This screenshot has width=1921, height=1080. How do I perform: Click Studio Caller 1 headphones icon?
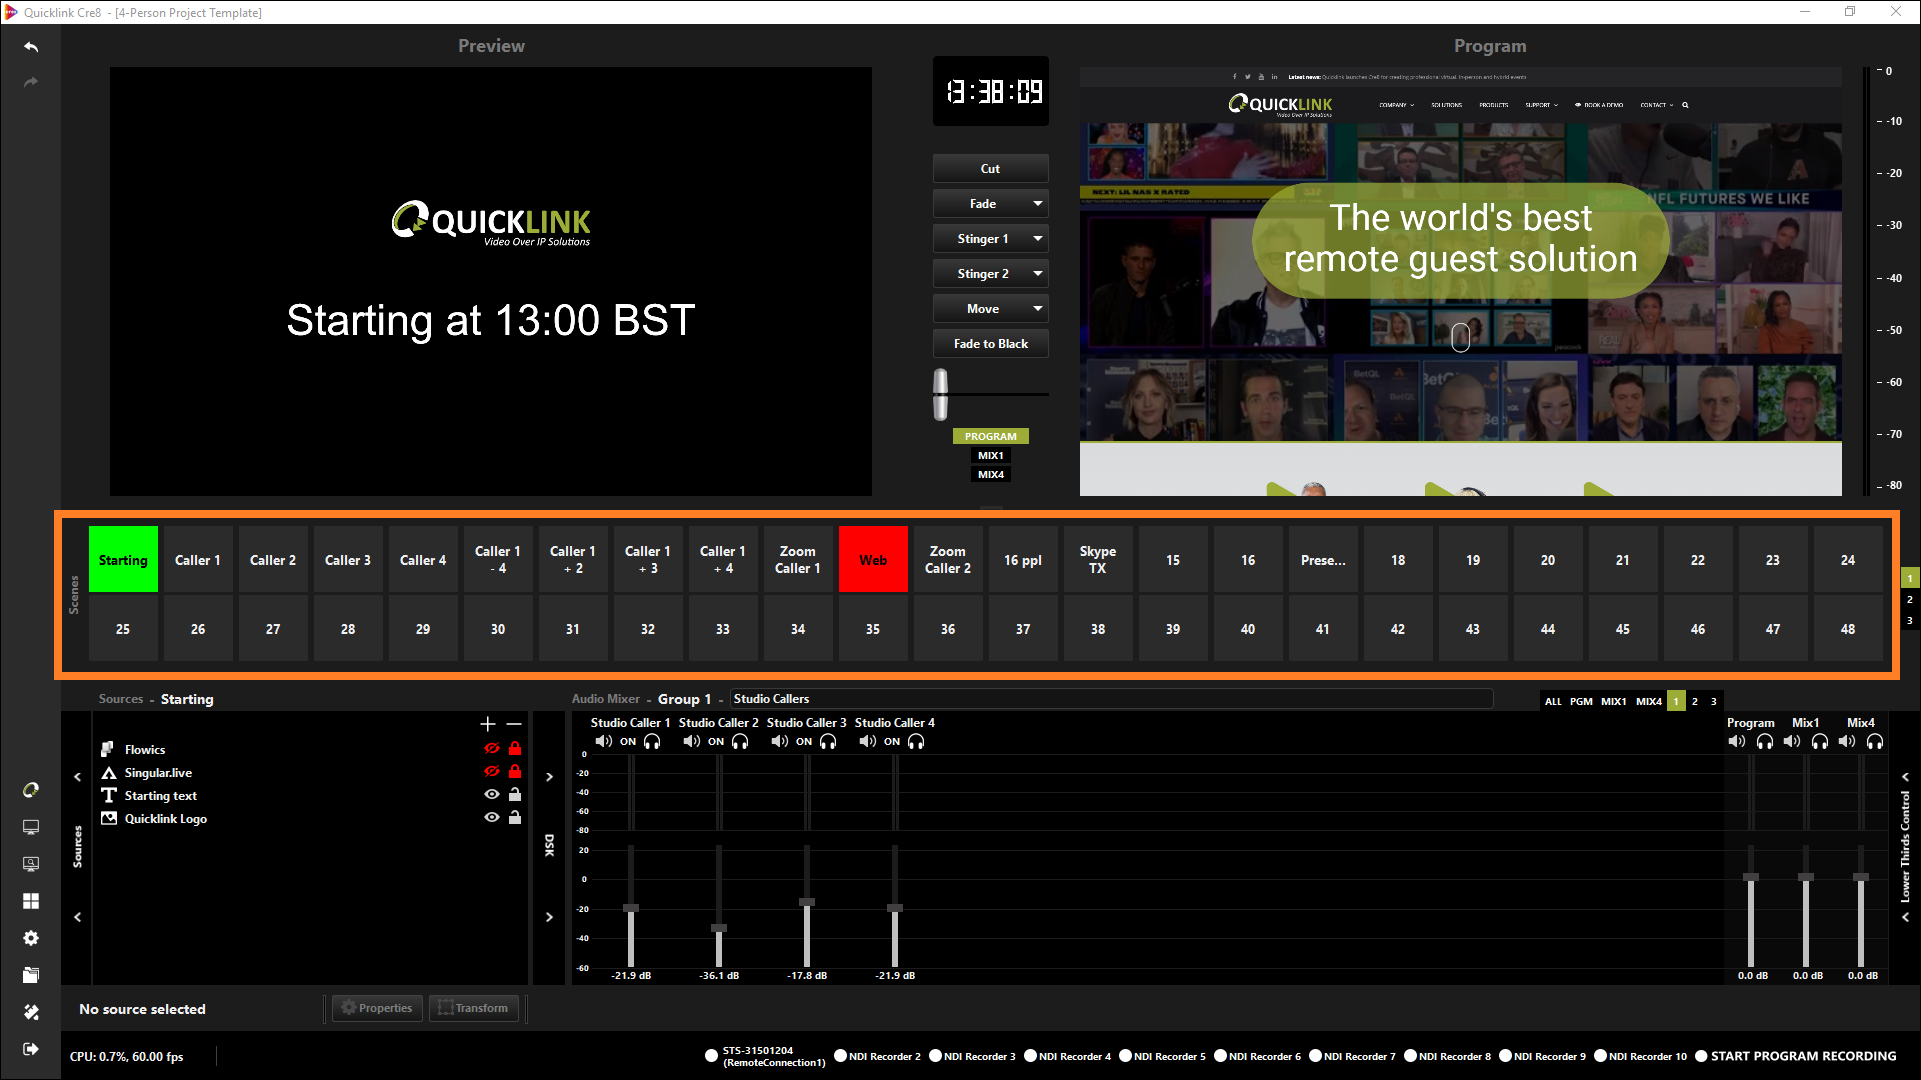pyautogui.click(x=652, y=742)
